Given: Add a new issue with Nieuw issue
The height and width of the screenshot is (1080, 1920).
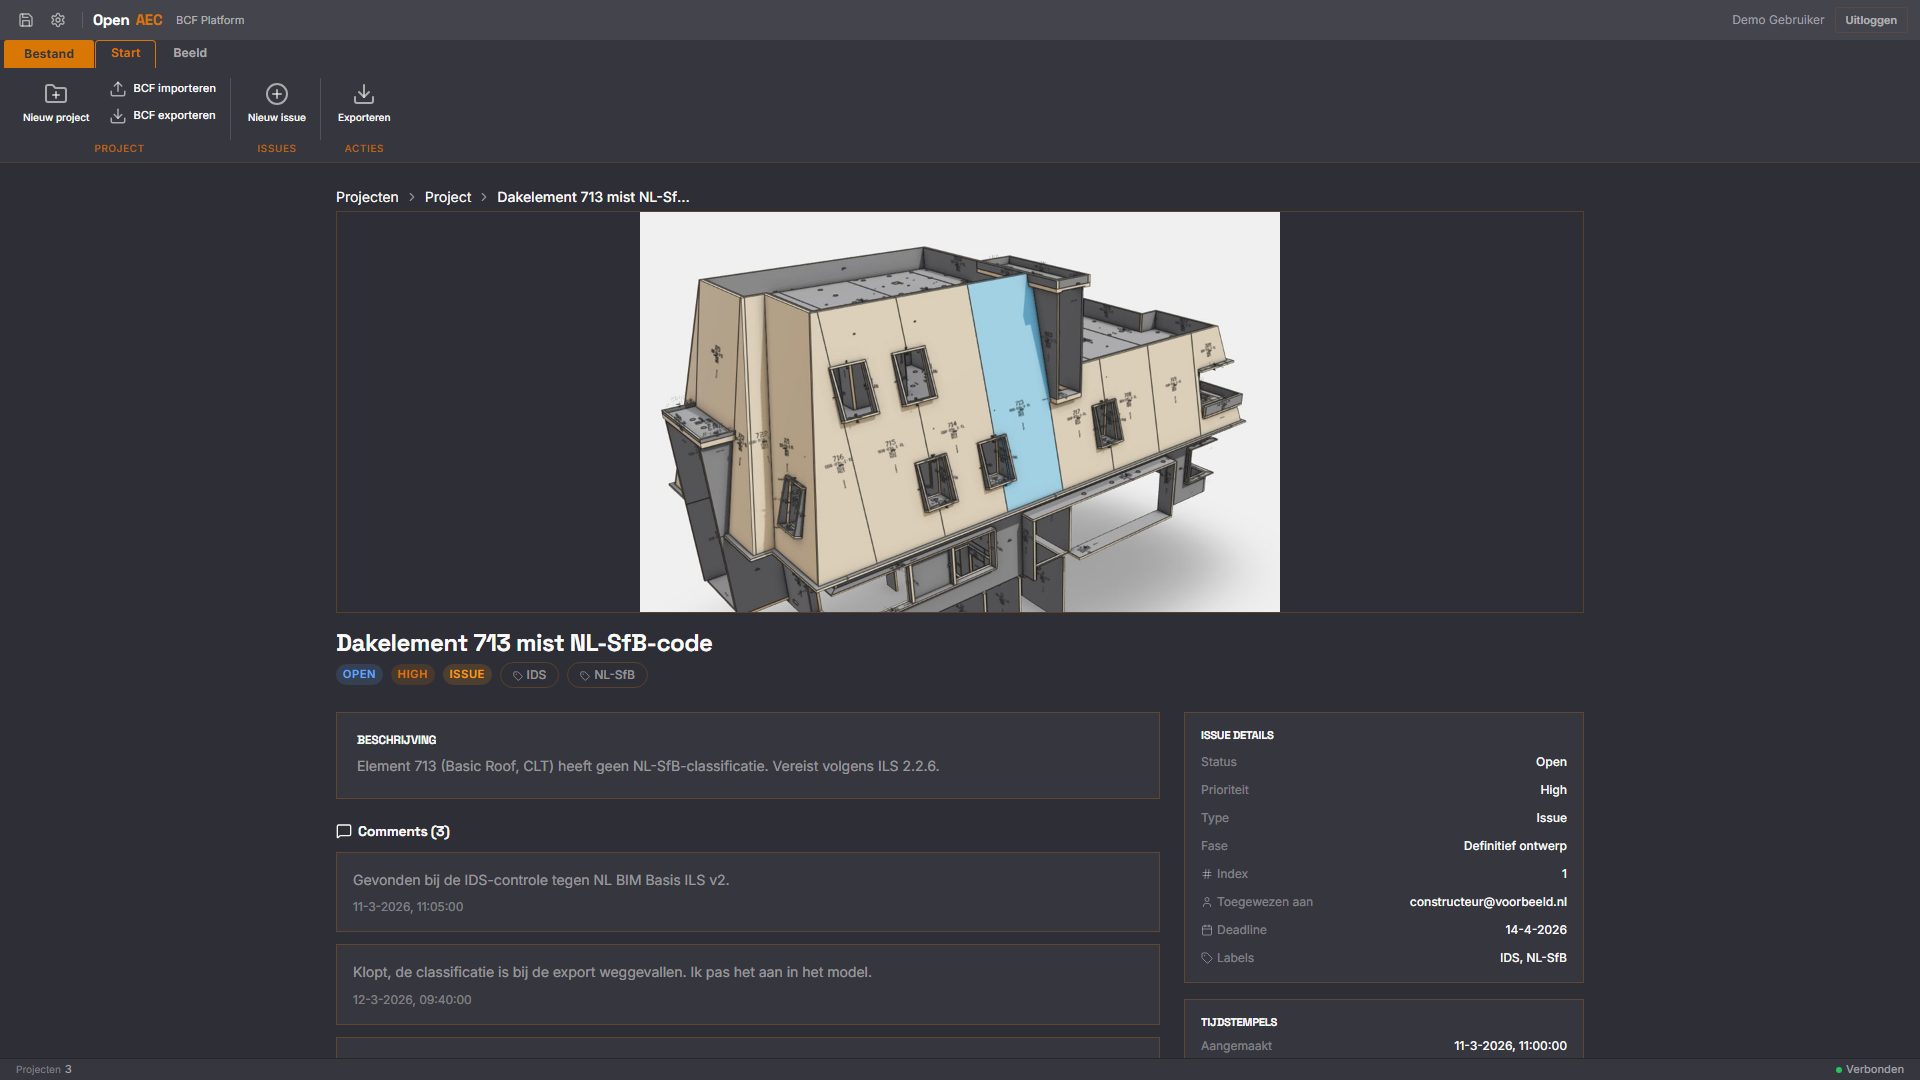Looking at the screenshot, I should pos(277,104).
